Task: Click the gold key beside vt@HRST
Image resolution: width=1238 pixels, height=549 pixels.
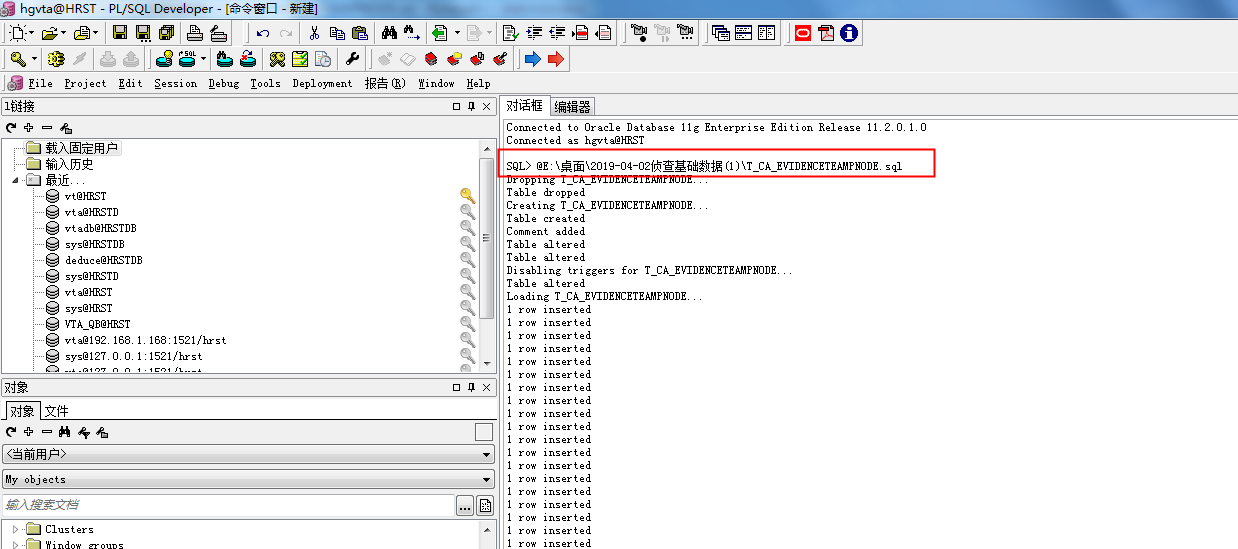Action: point(467,196)
